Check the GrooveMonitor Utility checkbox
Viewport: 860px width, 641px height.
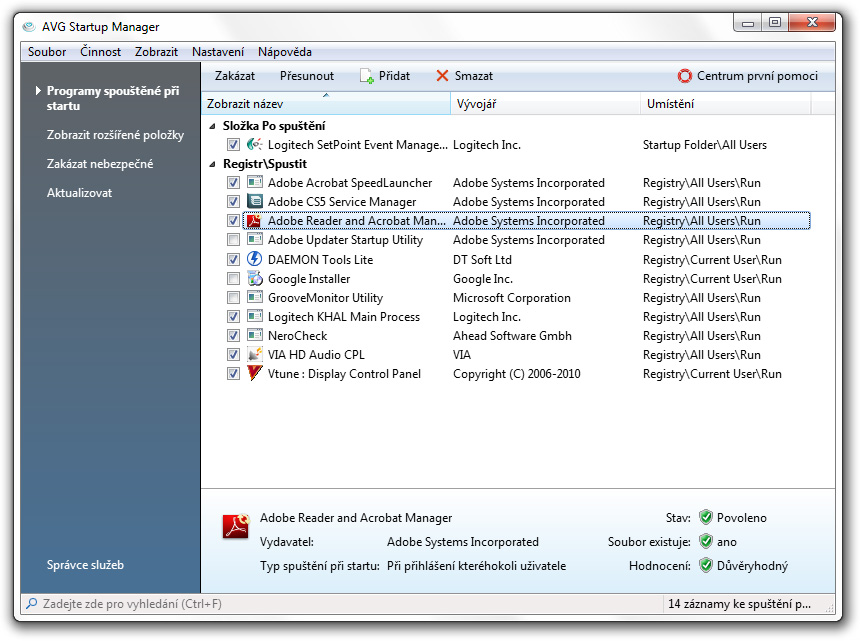233,298
